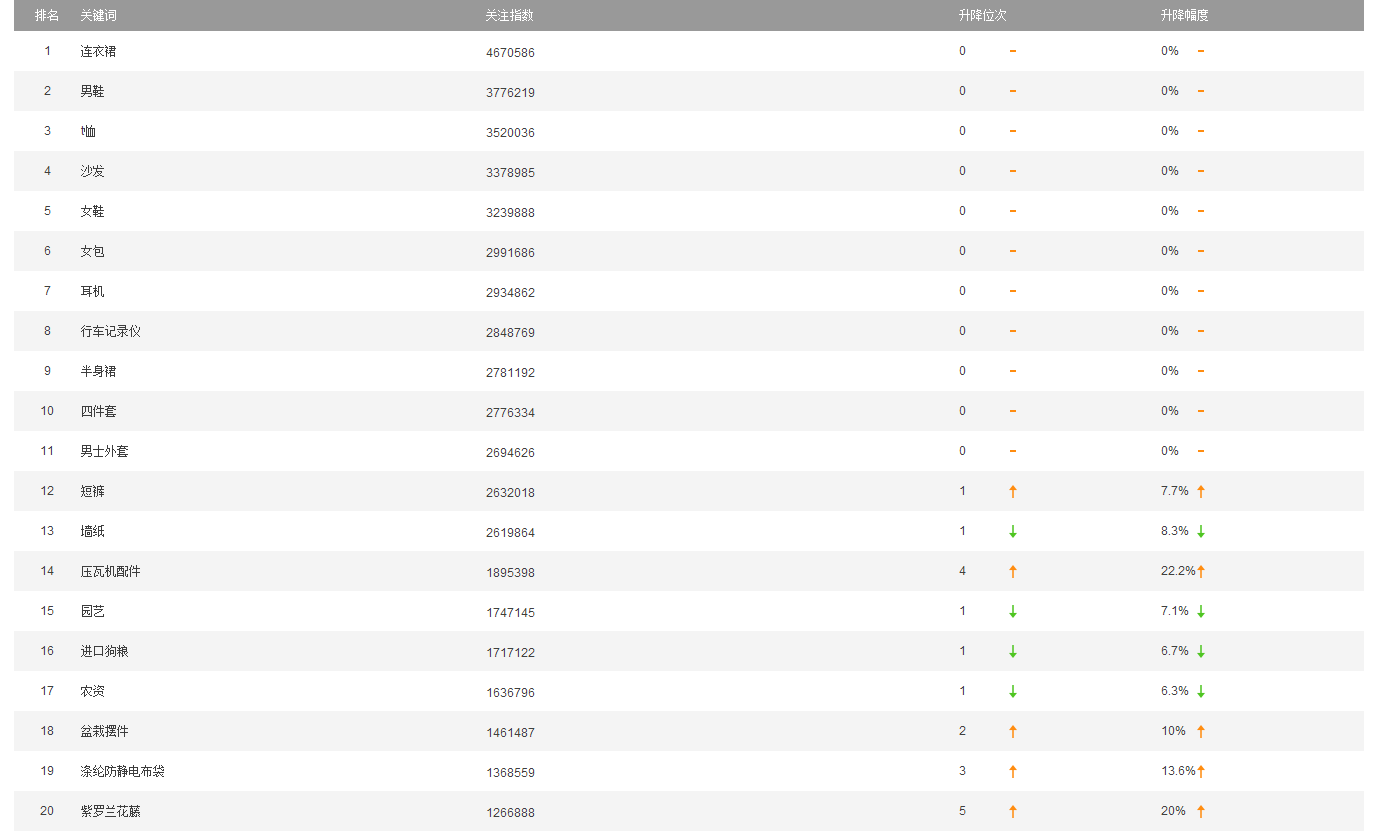Select the 升降幅度 column header
This screenshot has height=840, width=1373.
1184,15
